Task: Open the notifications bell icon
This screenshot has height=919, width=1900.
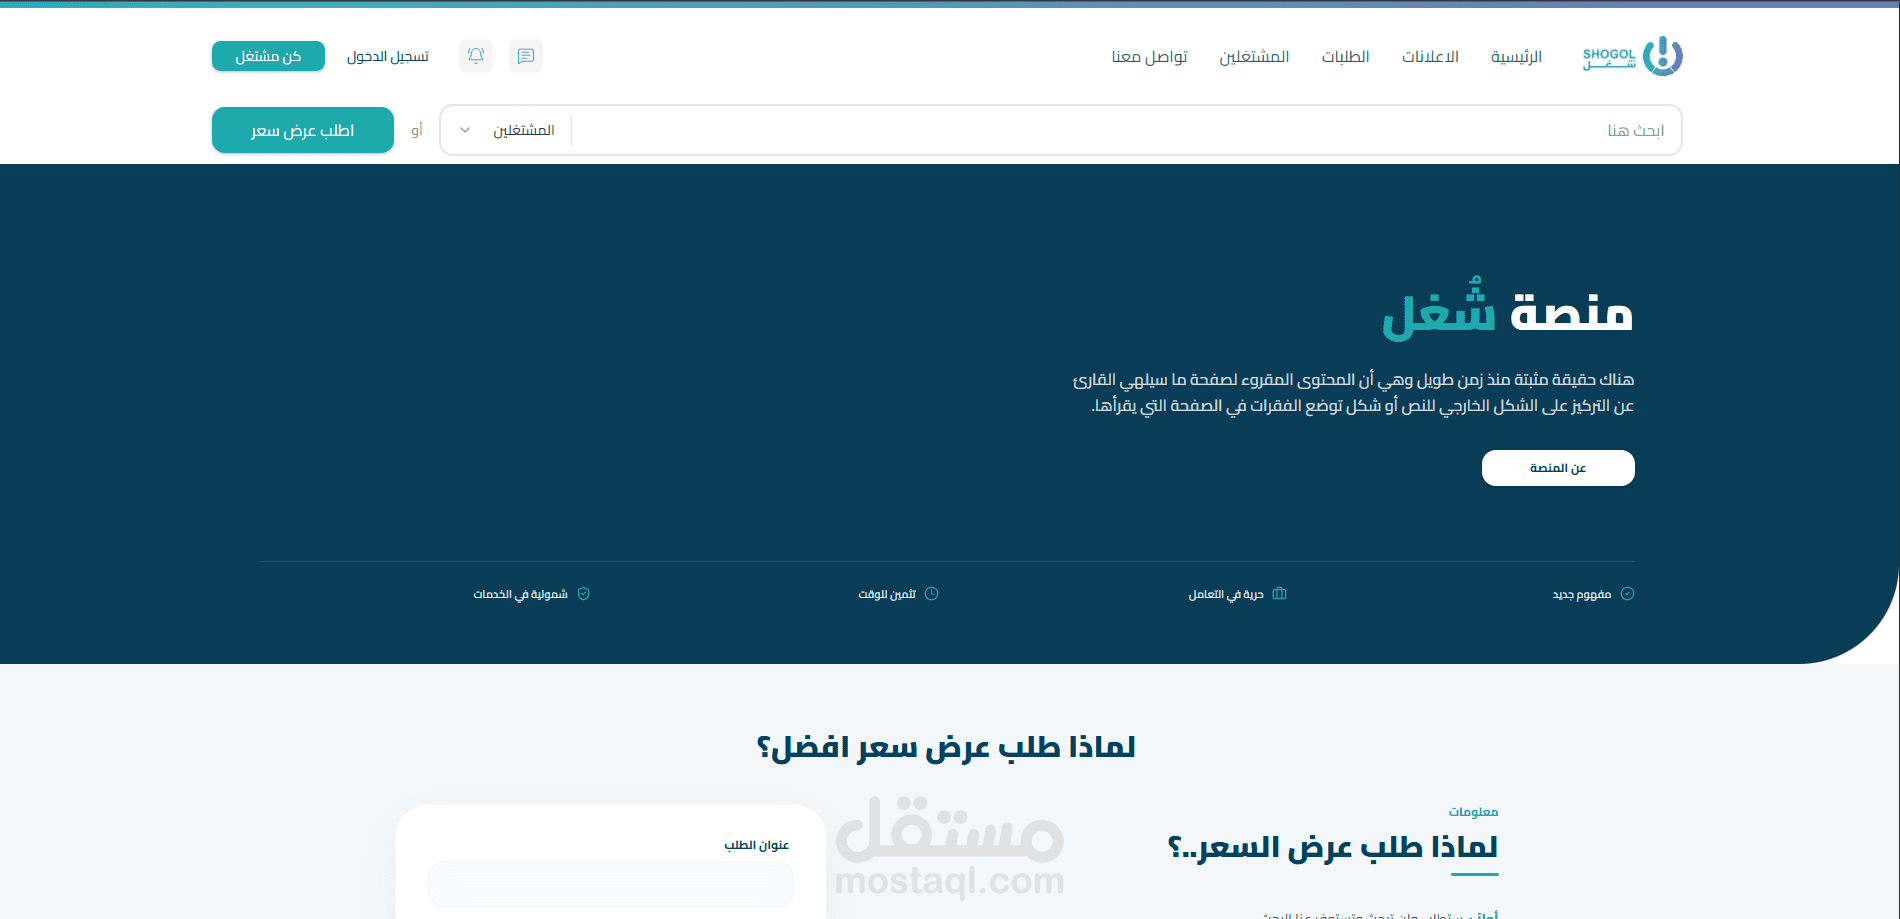Action: coord(476,56)
